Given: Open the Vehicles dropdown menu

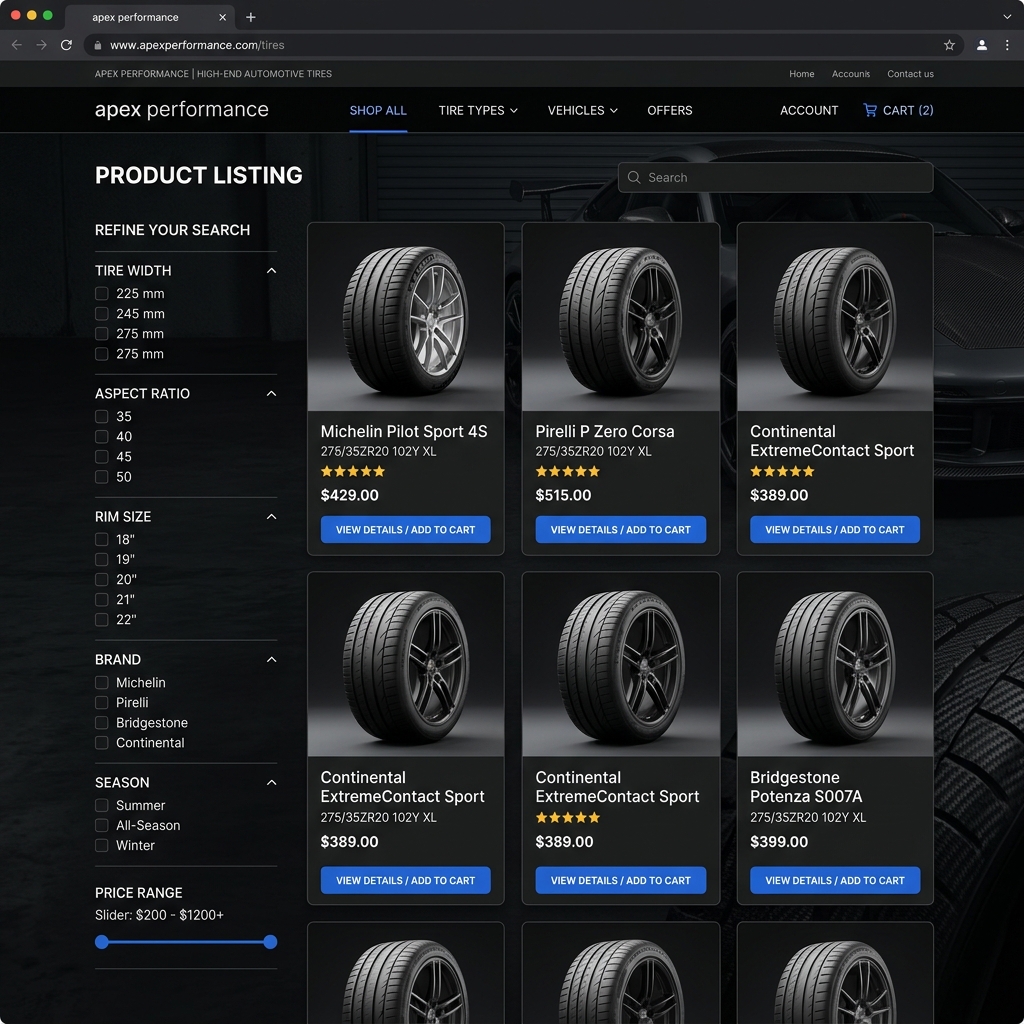Looking at the screenshot, I should pyautogui.click(x=583, y=110).
